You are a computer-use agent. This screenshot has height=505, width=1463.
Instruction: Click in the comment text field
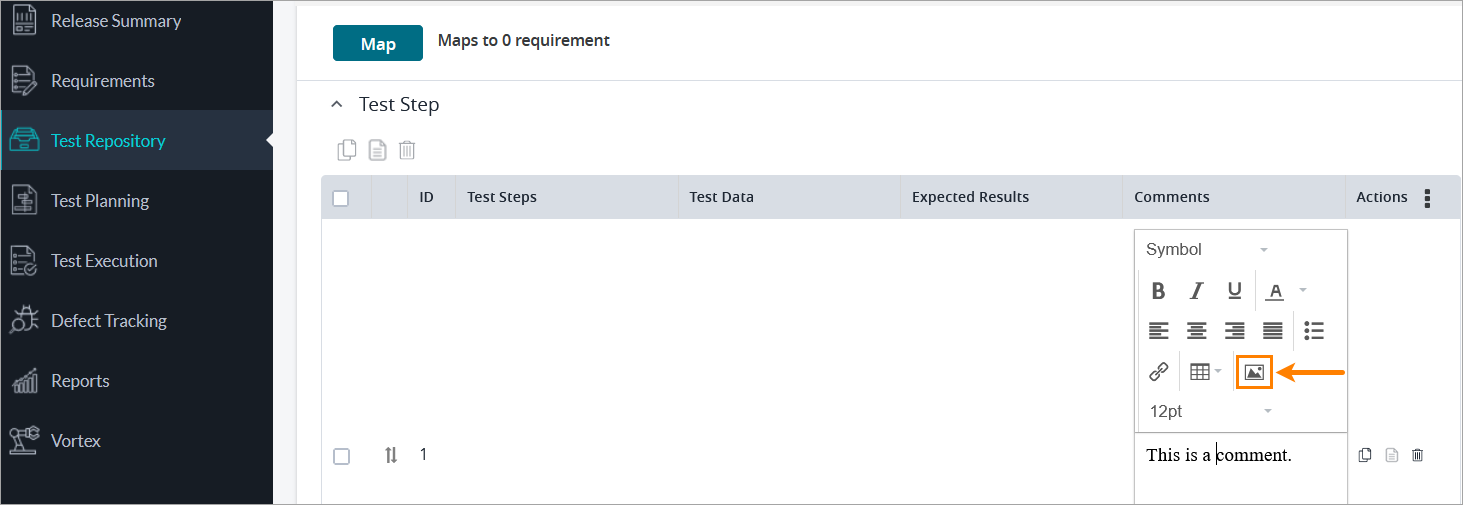(1240, 470)
